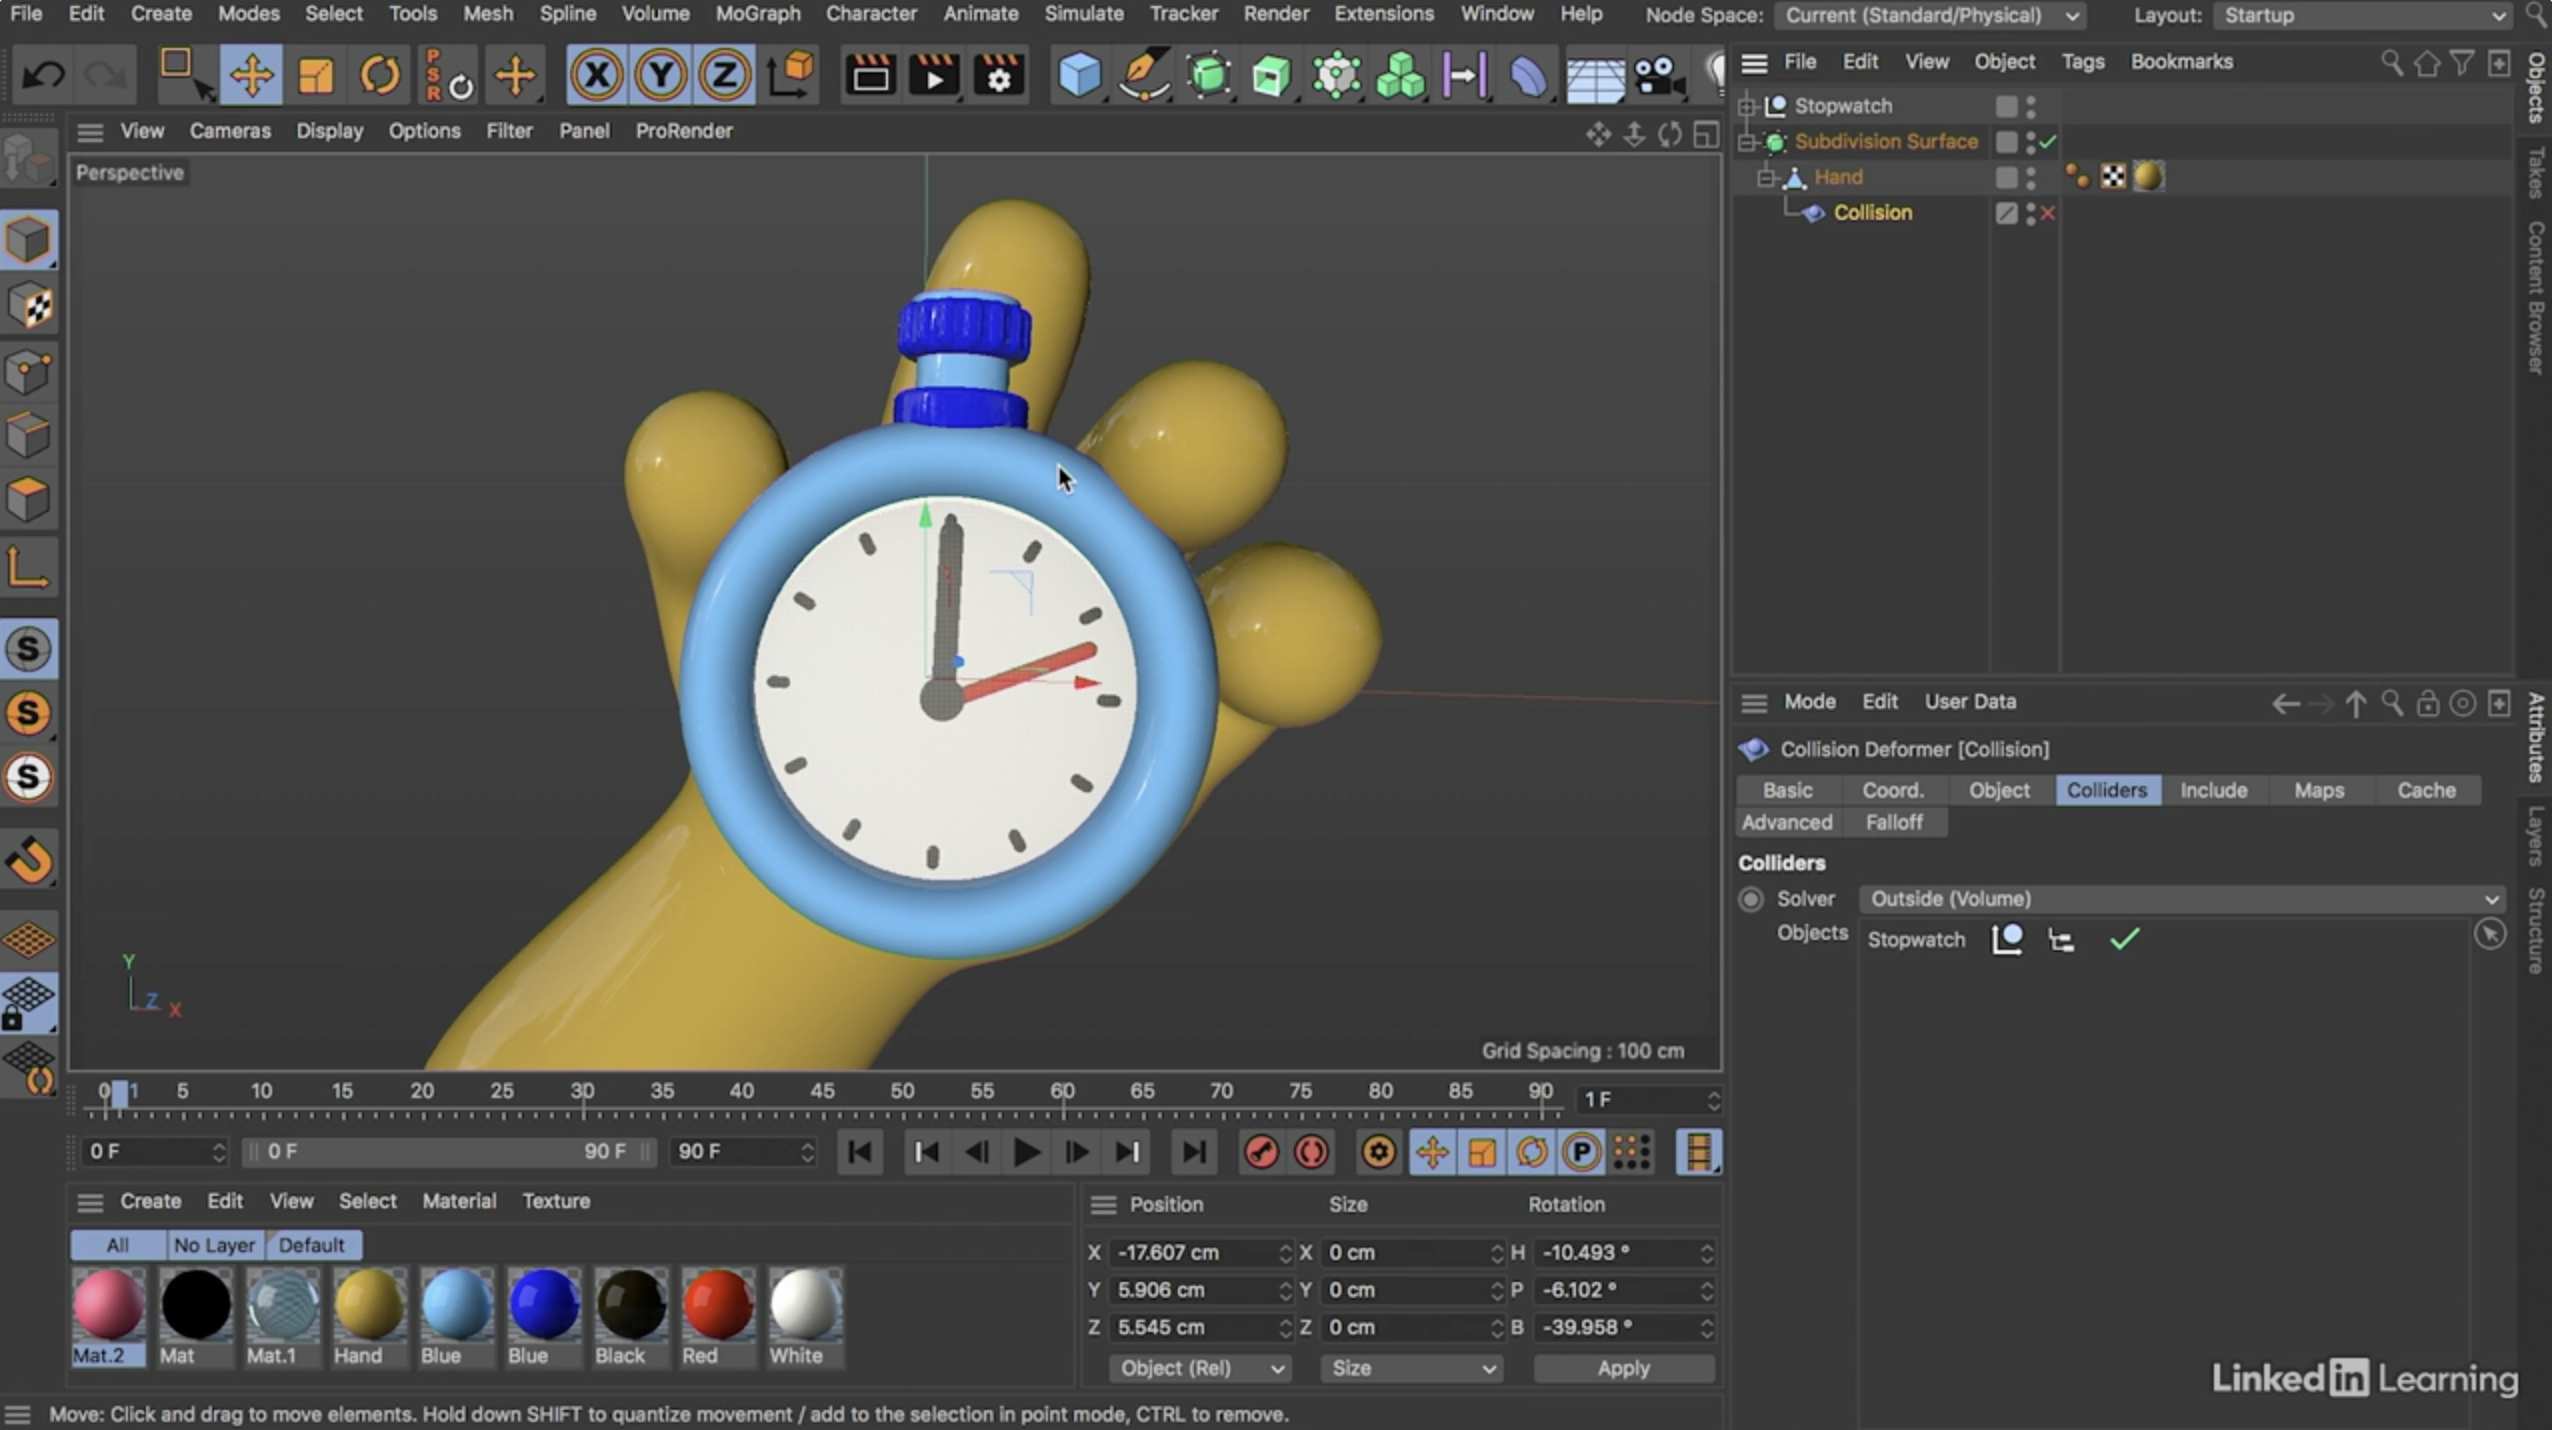Open the Layout Startup dropdown
This screenshot has width=2552, height=1430.
(x=2362, y=15)
